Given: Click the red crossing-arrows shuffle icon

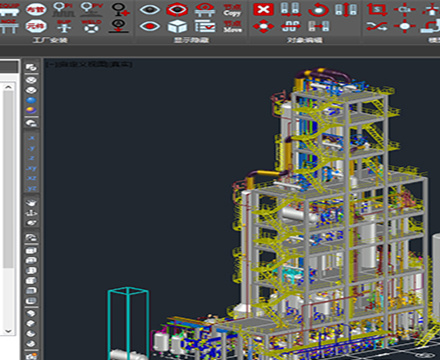Looking at the screenshot, I should (377, 26).
